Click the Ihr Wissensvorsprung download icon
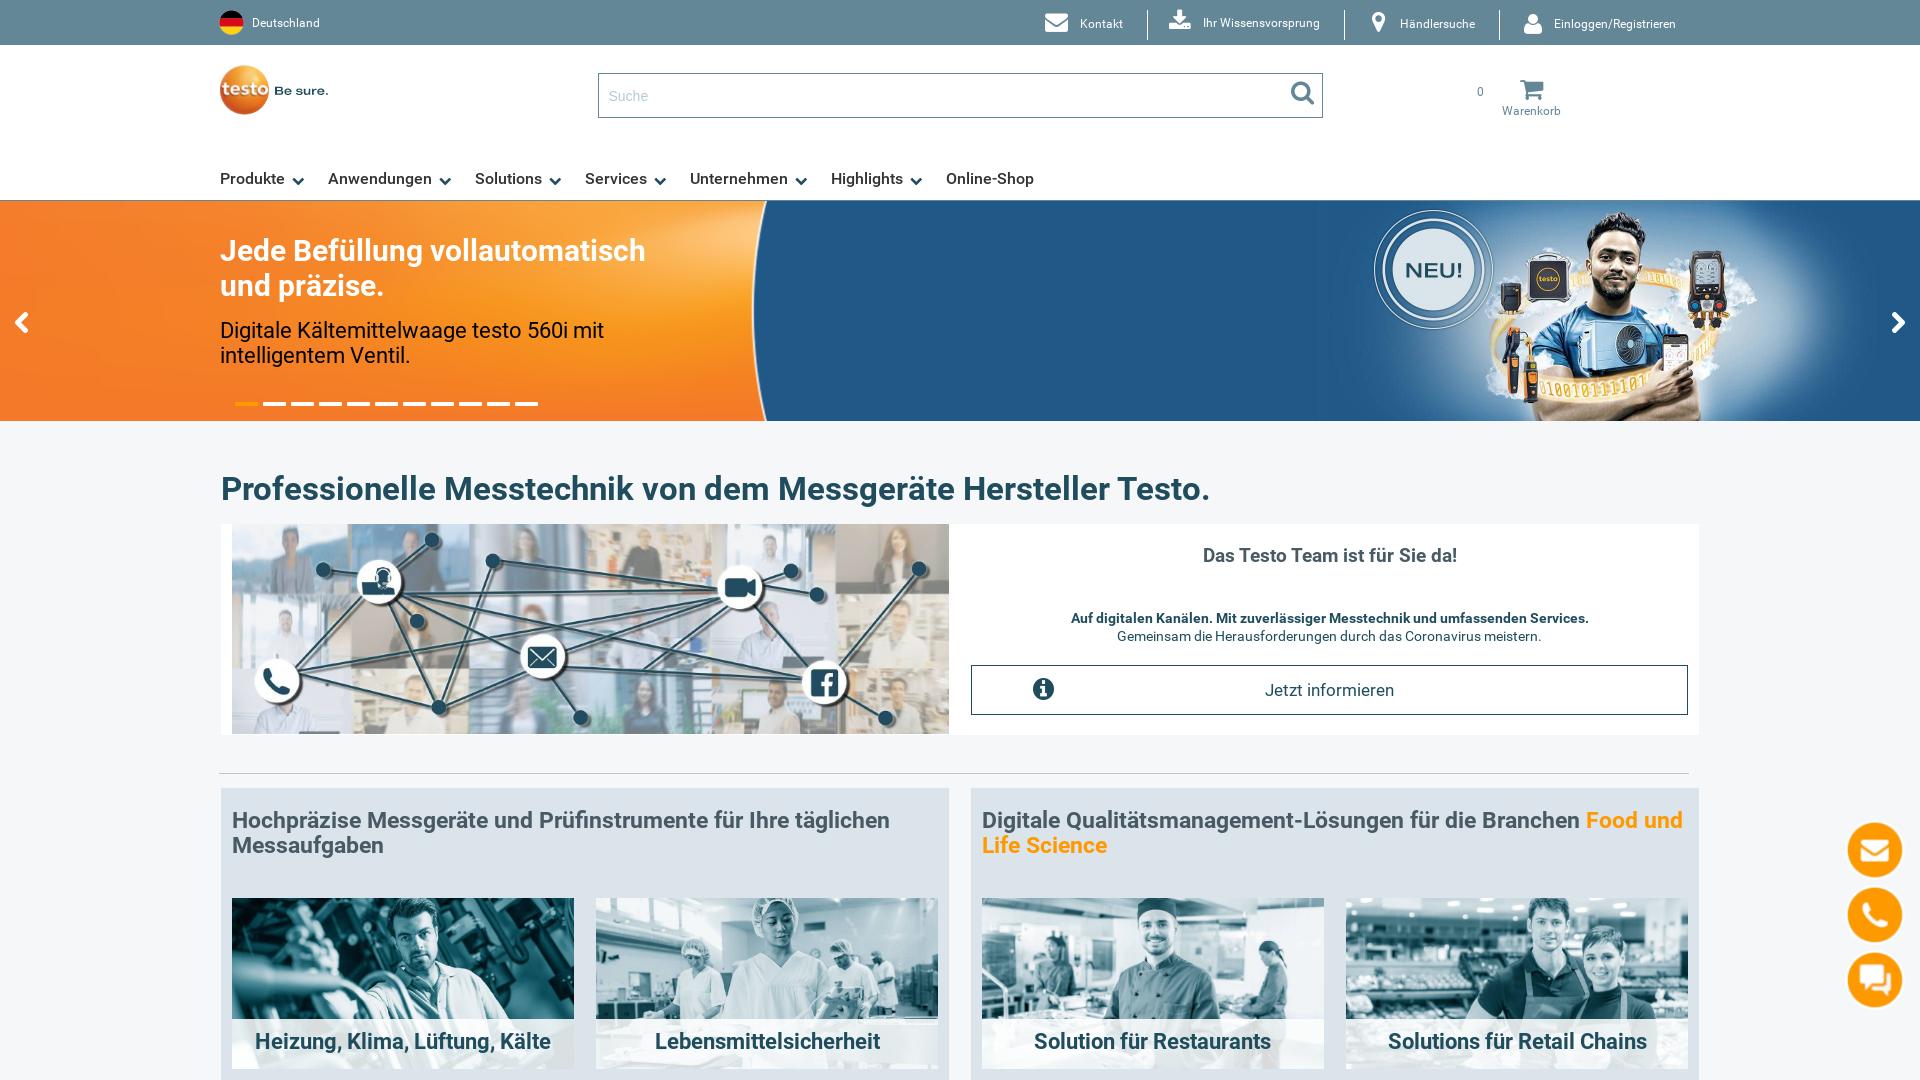Viewport: 1920px width, 1080px height. 1180,21
